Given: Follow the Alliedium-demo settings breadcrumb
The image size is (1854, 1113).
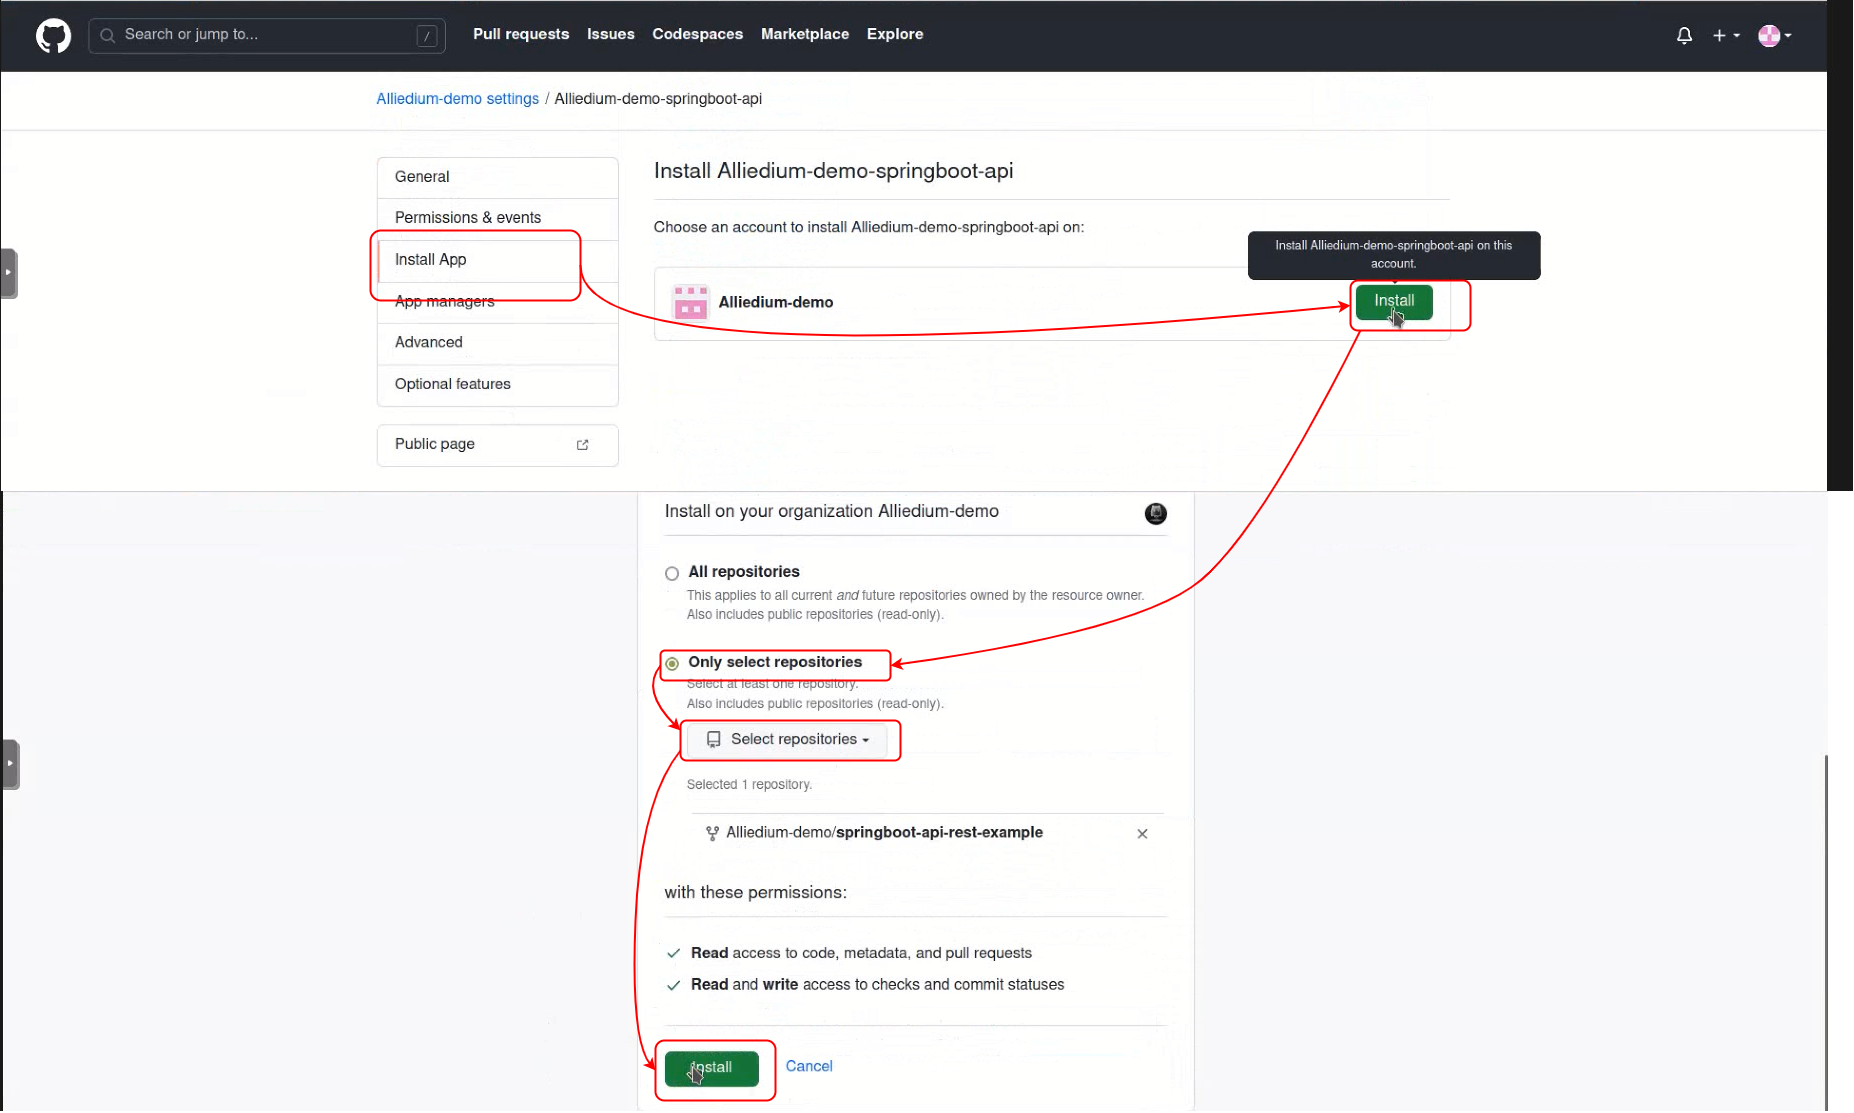Looking at the screenshot, I should coord(457,98).
